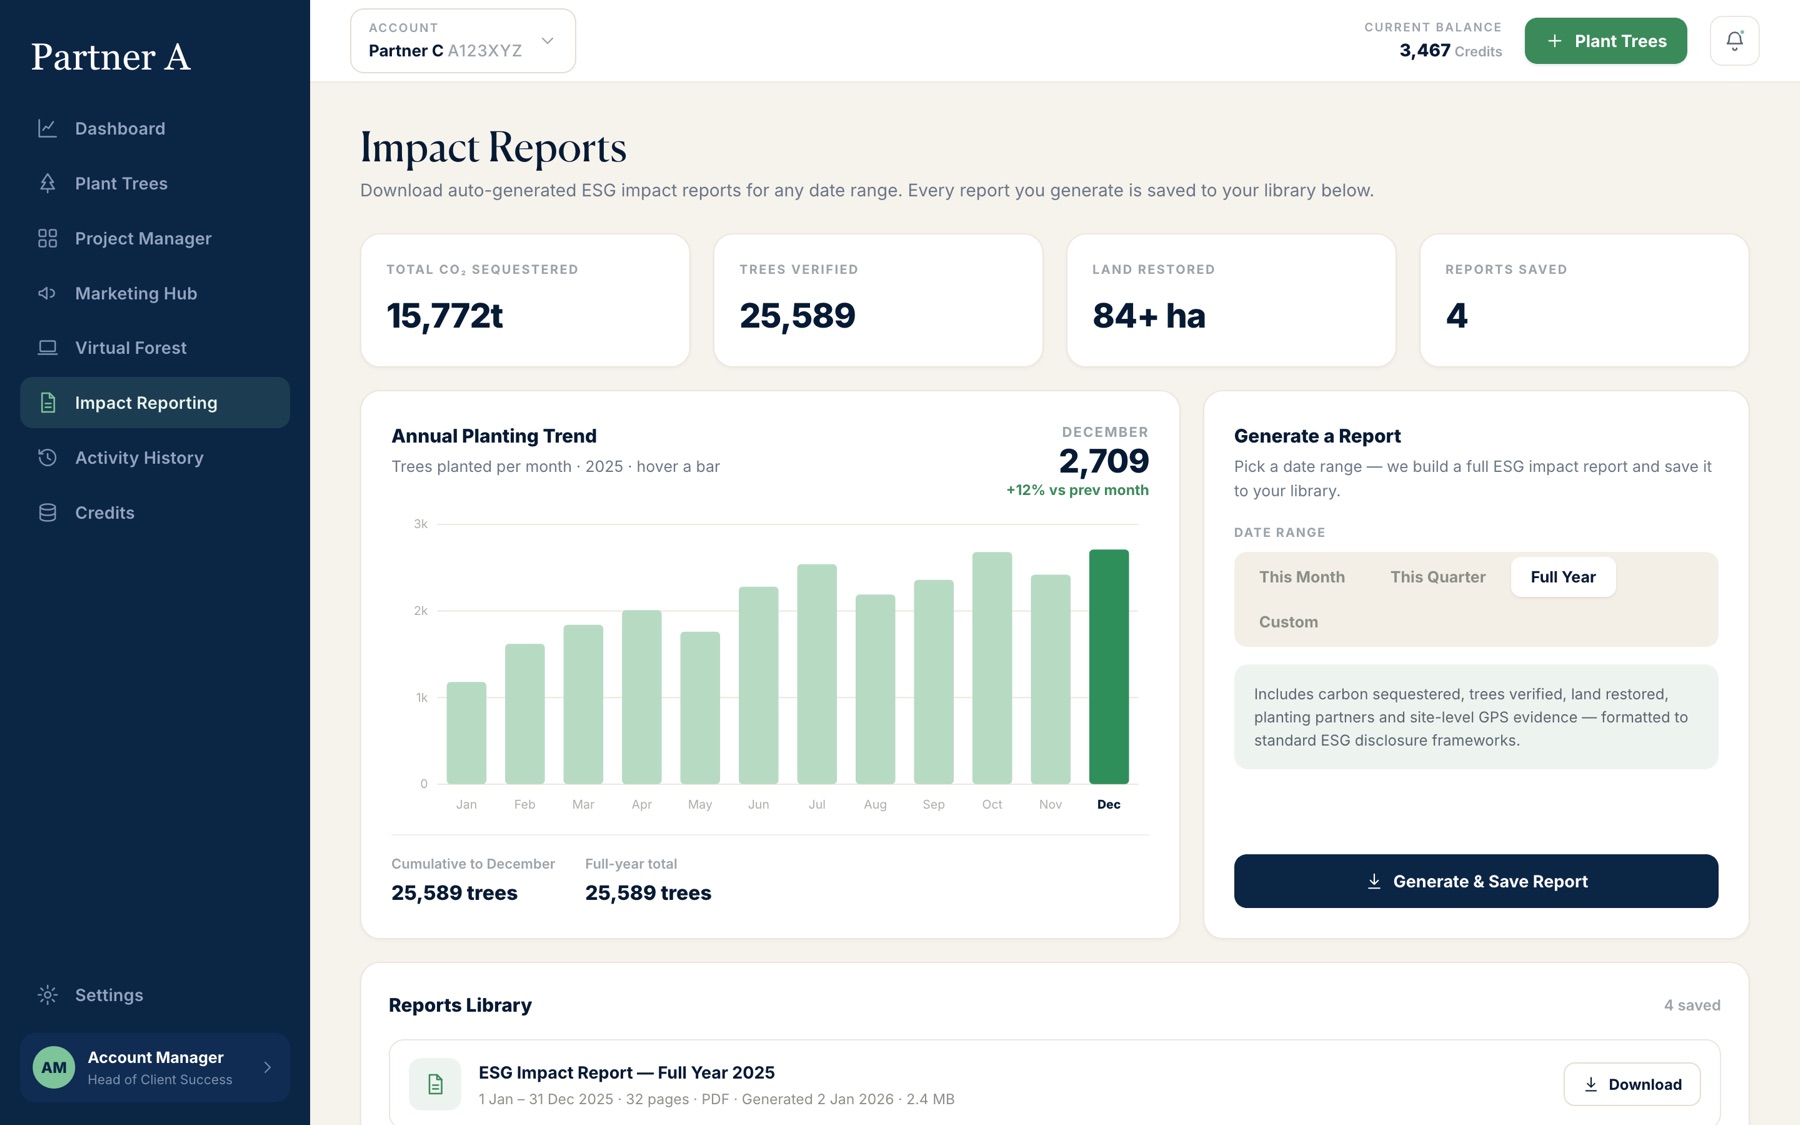
Task: Open Activity History menu item
Action: (155, 458)
